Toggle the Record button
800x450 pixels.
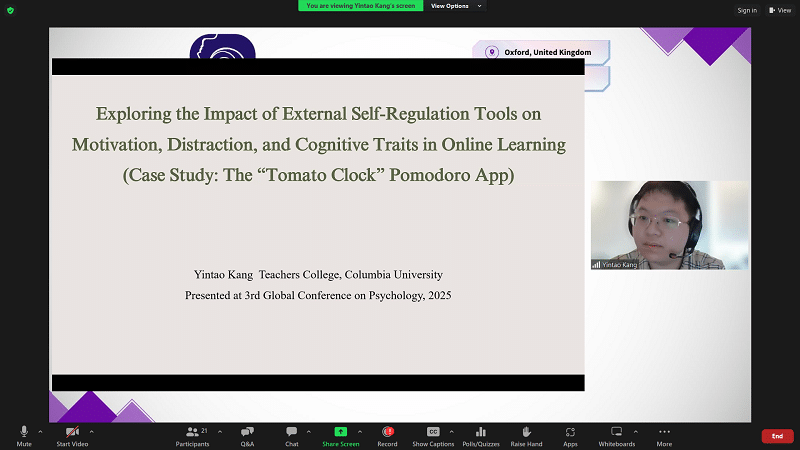[387, 434]
